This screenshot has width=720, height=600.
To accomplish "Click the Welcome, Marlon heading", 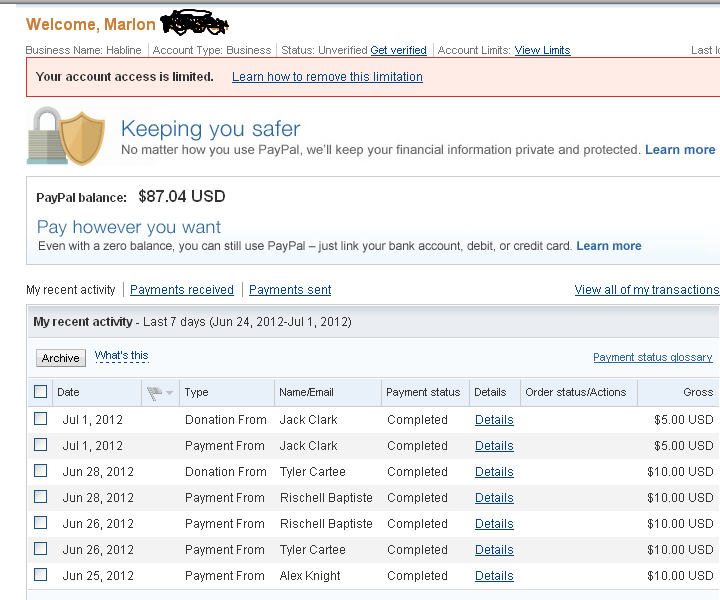I will coord(91,24).
